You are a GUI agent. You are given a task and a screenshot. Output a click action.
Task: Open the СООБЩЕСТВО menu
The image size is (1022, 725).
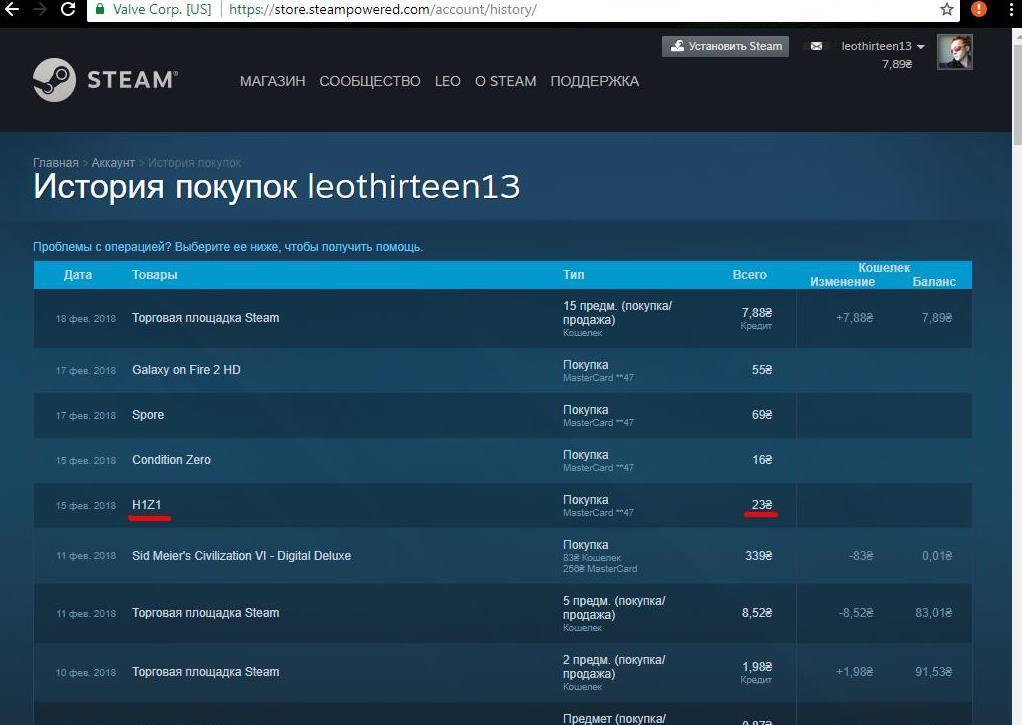(x=370, y=81)
